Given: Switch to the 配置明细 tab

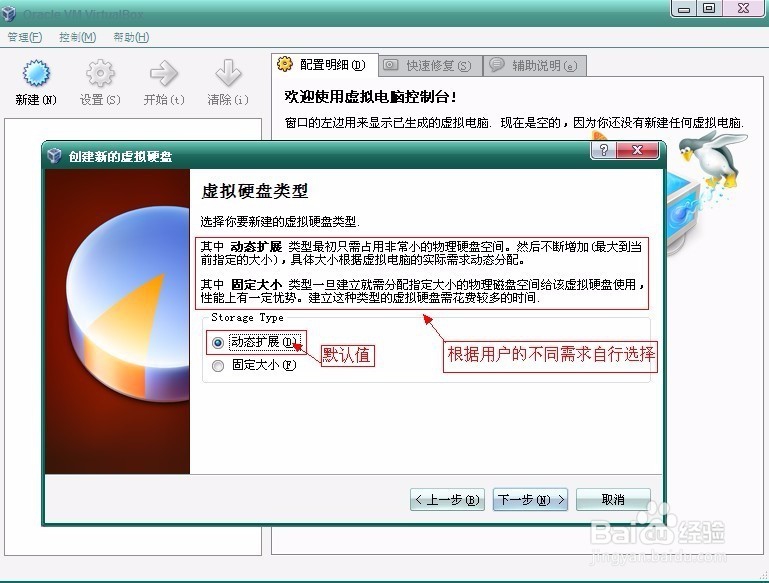Looking at the screenshot, I should point(324,65).
